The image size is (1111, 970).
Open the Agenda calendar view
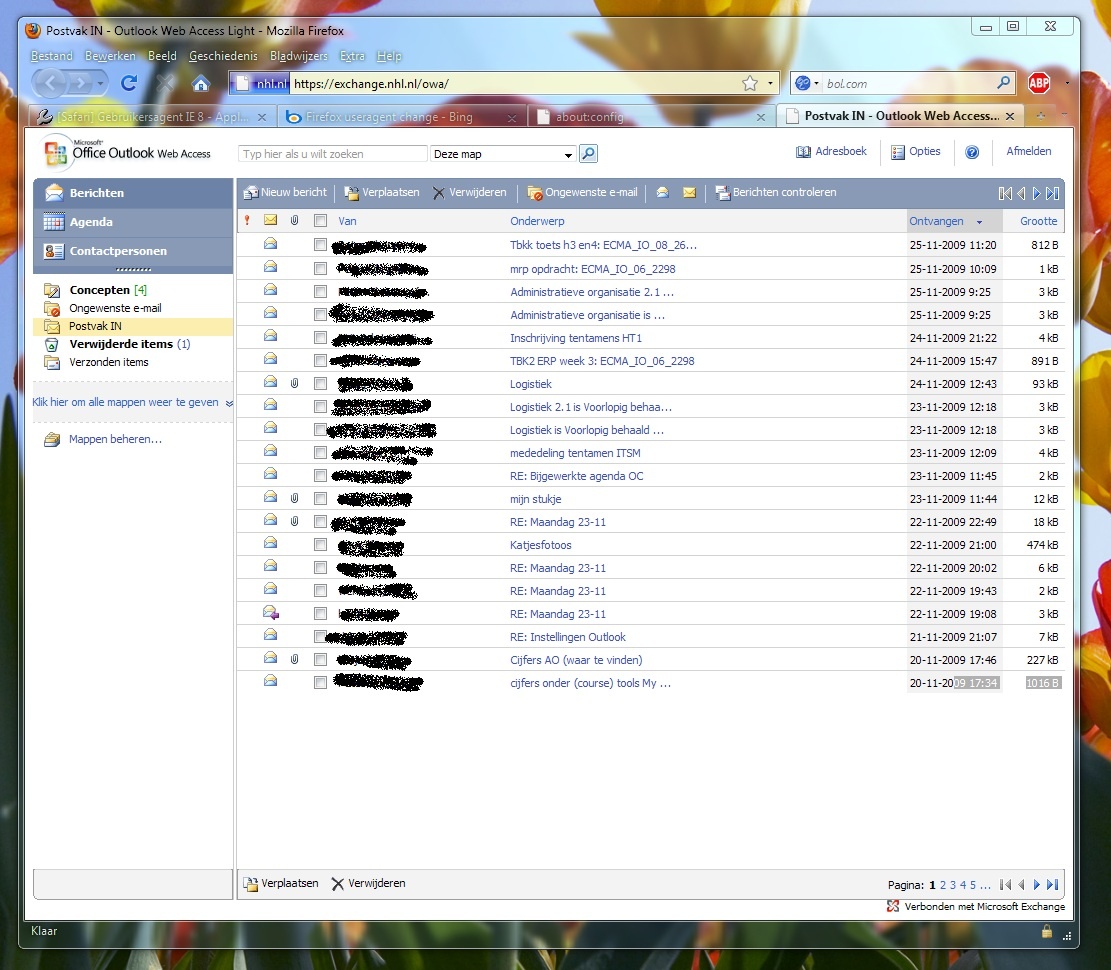pos(92,224)
